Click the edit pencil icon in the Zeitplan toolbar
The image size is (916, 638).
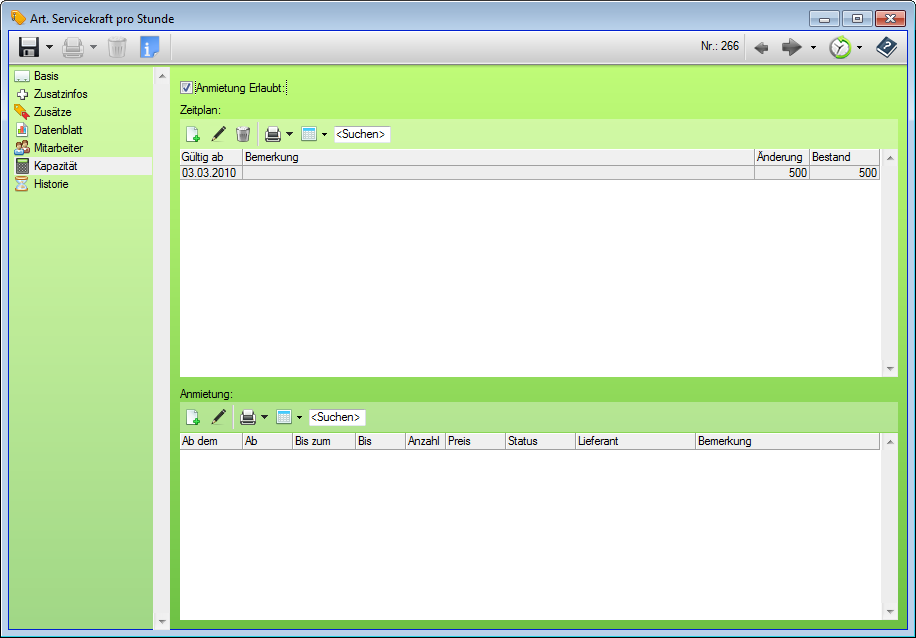(x=218, y=134)
